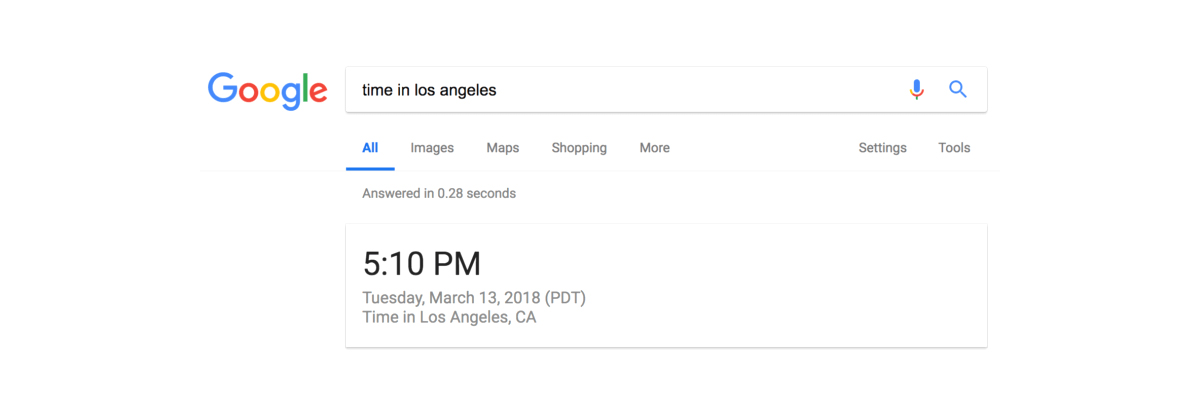Open the Settings menu
1200x400 pixels.
point(883,148)
